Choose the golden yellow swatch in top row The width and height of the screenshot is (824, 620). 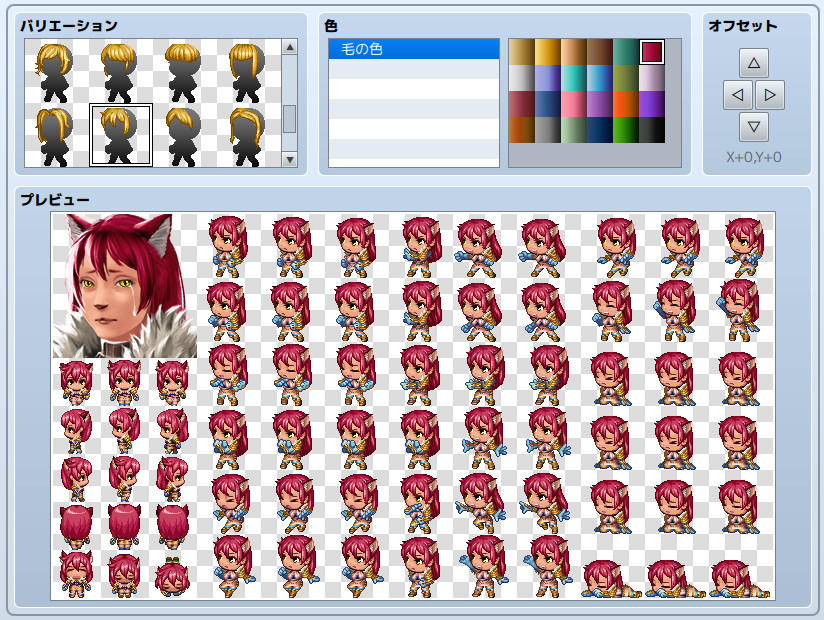[x=547, y=51]
